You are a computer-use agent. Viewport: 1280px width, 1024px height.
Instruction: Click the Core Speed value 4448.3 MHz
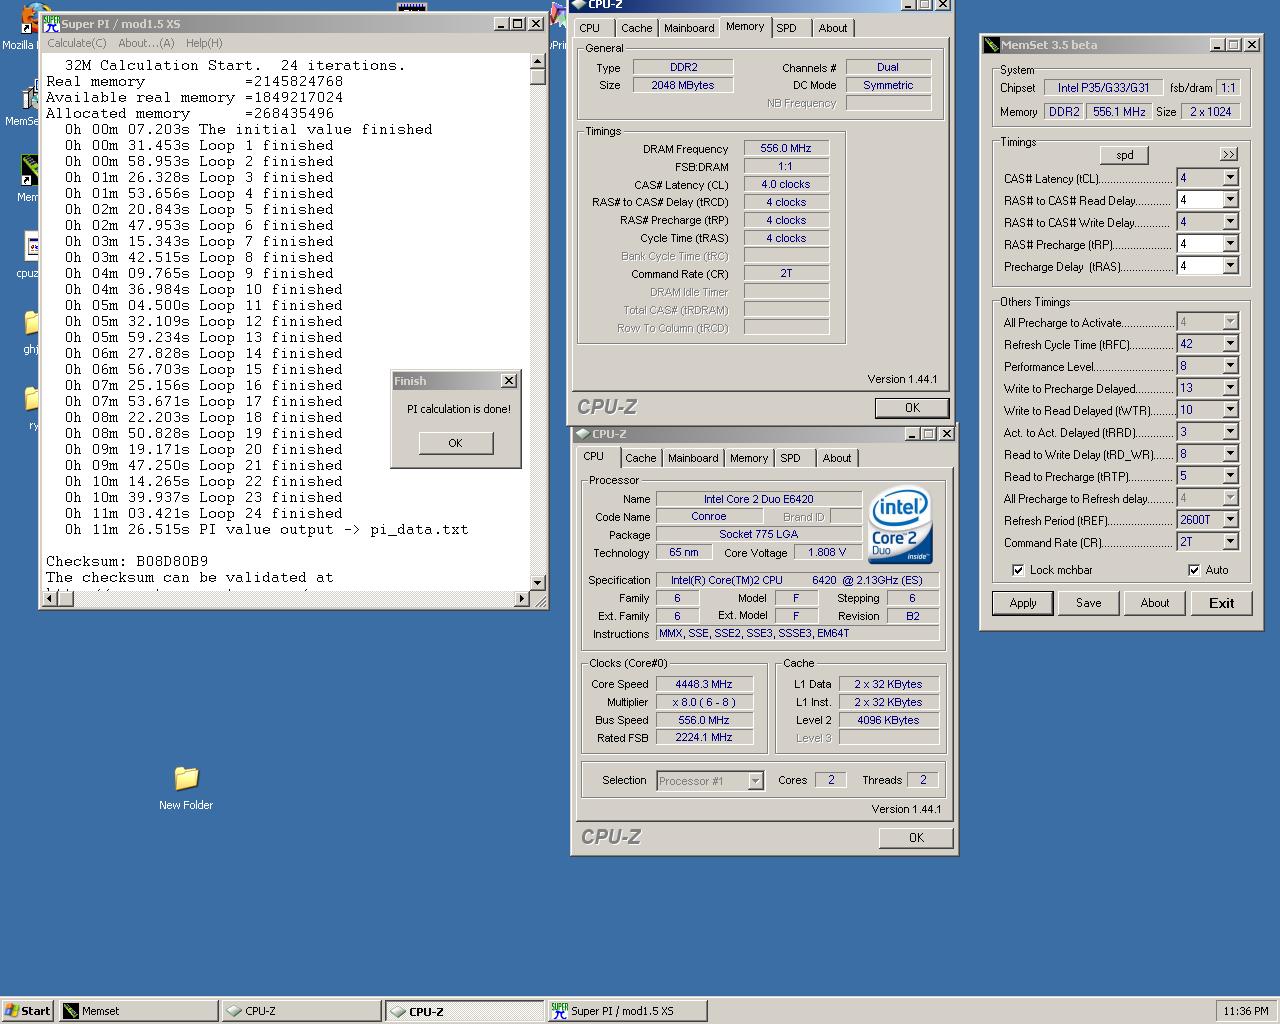click(x=704, y=685)
